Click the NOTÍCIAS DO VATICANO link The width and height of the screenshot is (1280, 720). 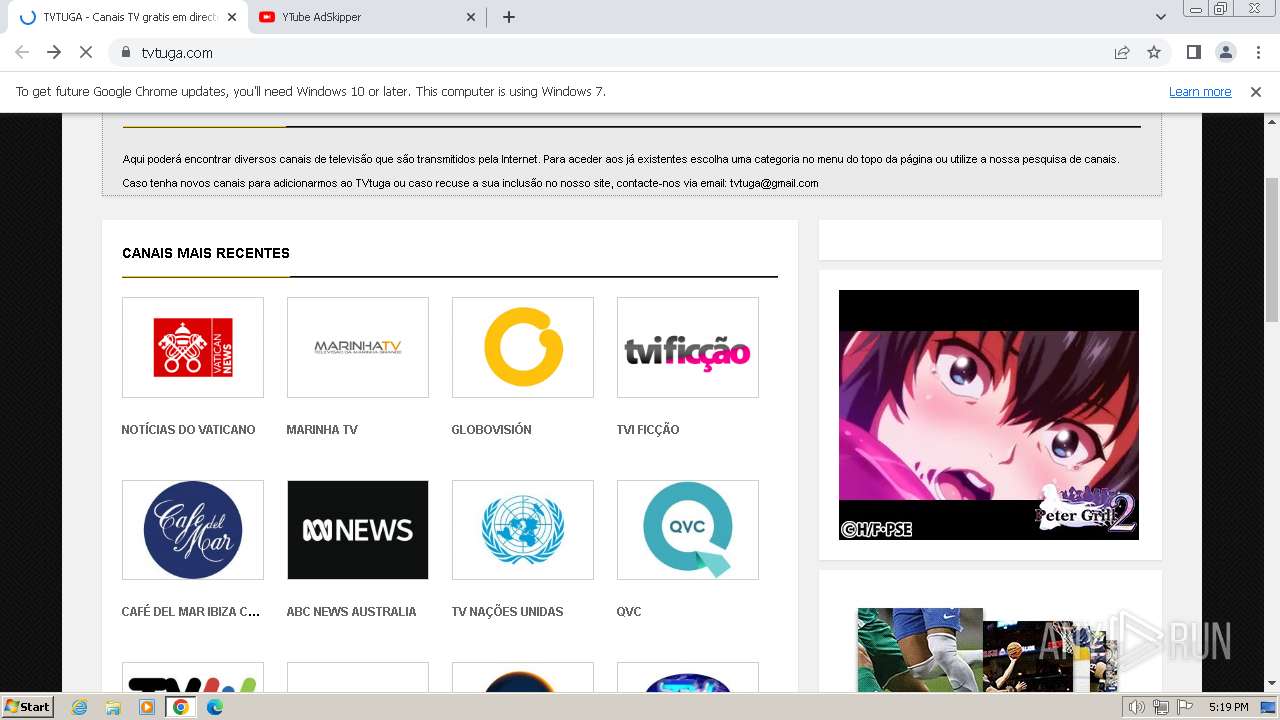pyautogui.click(x=188, y=430)
